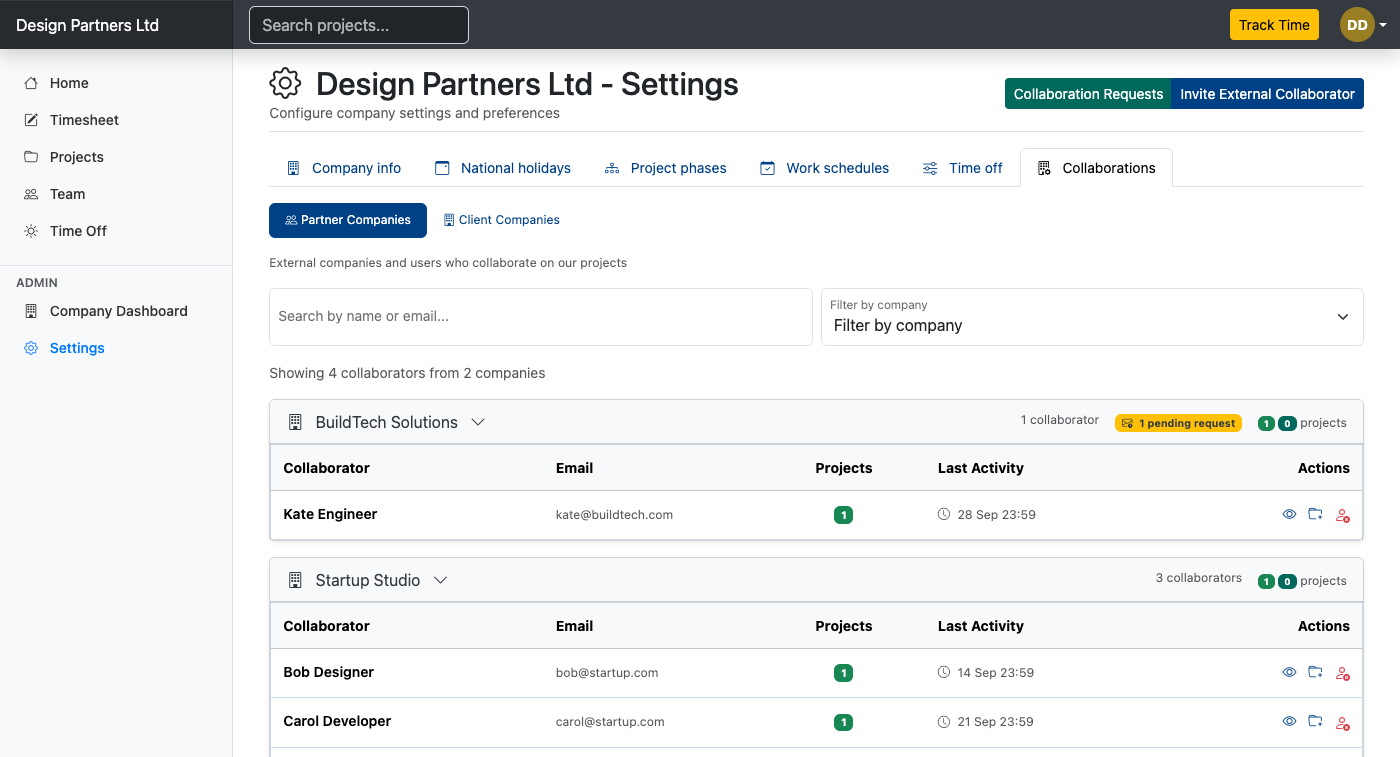Assign project to Kate Engineer folder icon
Screen dimensions: 1400x757
(x=1316, y=514)
